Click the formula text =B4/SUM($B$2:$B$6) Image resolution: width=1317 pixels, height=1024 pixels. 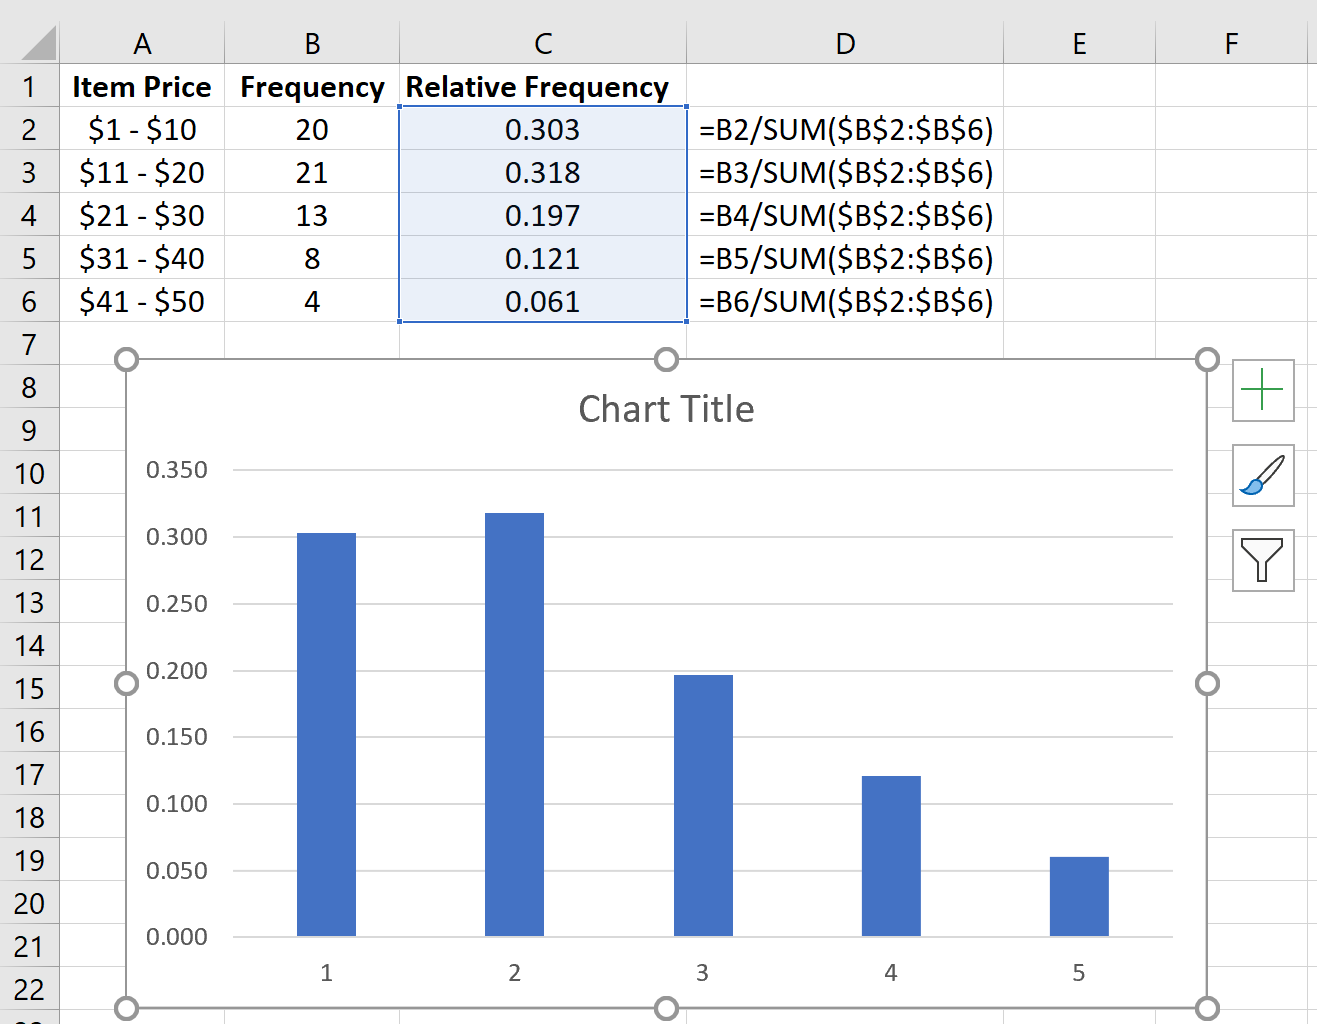846,216
